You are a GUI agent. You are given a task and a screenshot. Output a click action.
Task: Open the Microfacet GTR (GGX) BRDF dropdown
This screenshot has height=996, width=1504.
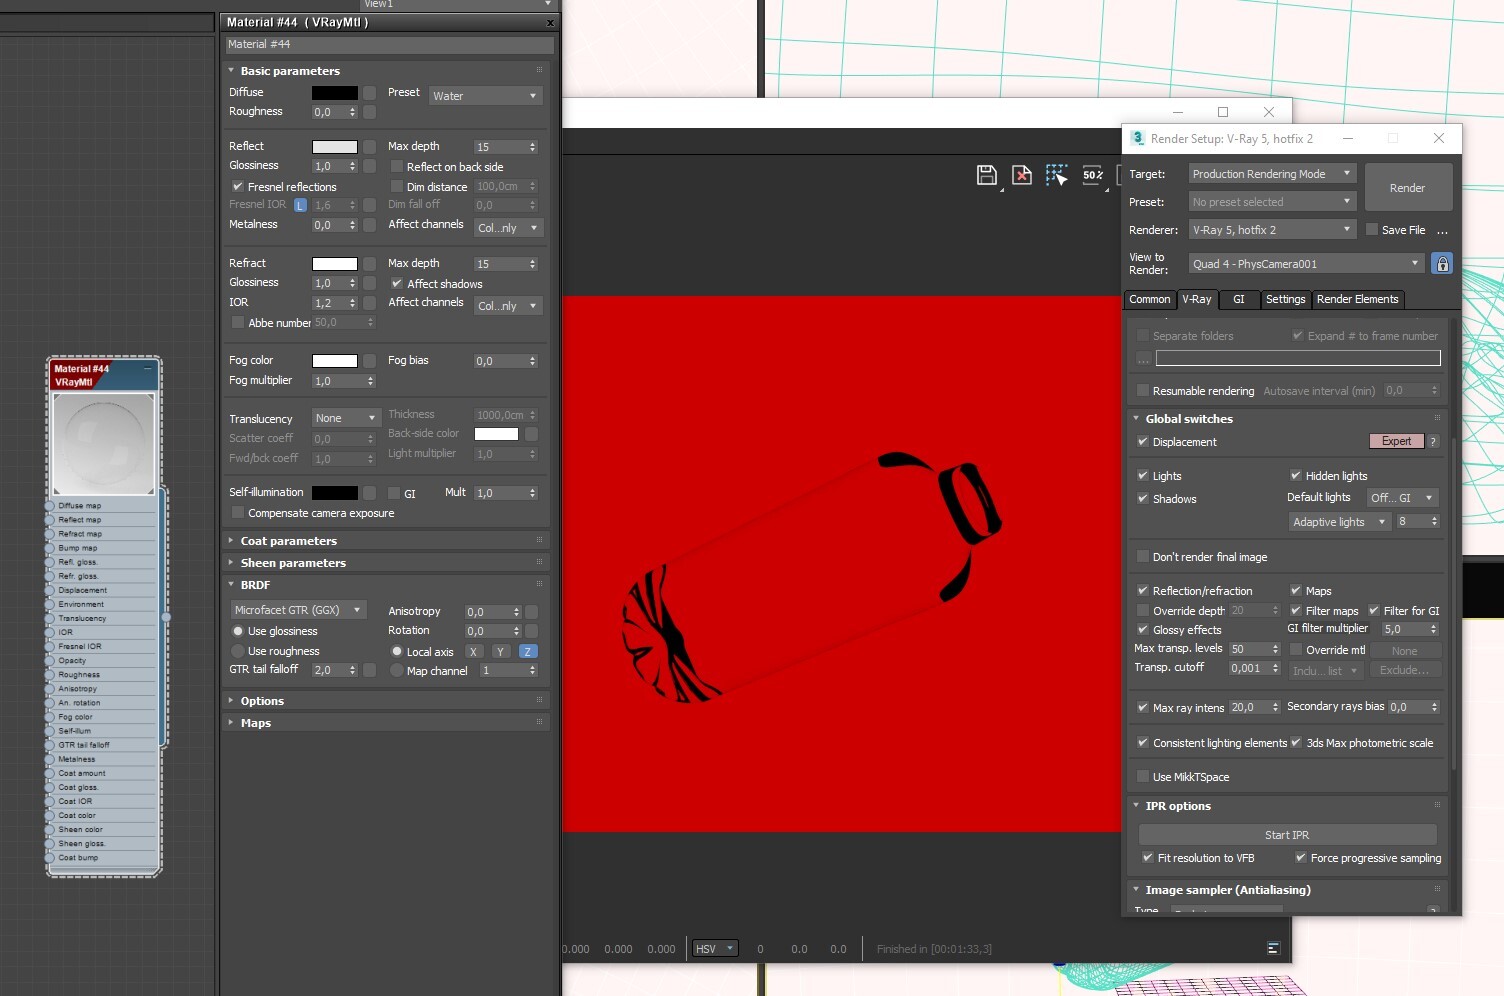tap(298, 610)
